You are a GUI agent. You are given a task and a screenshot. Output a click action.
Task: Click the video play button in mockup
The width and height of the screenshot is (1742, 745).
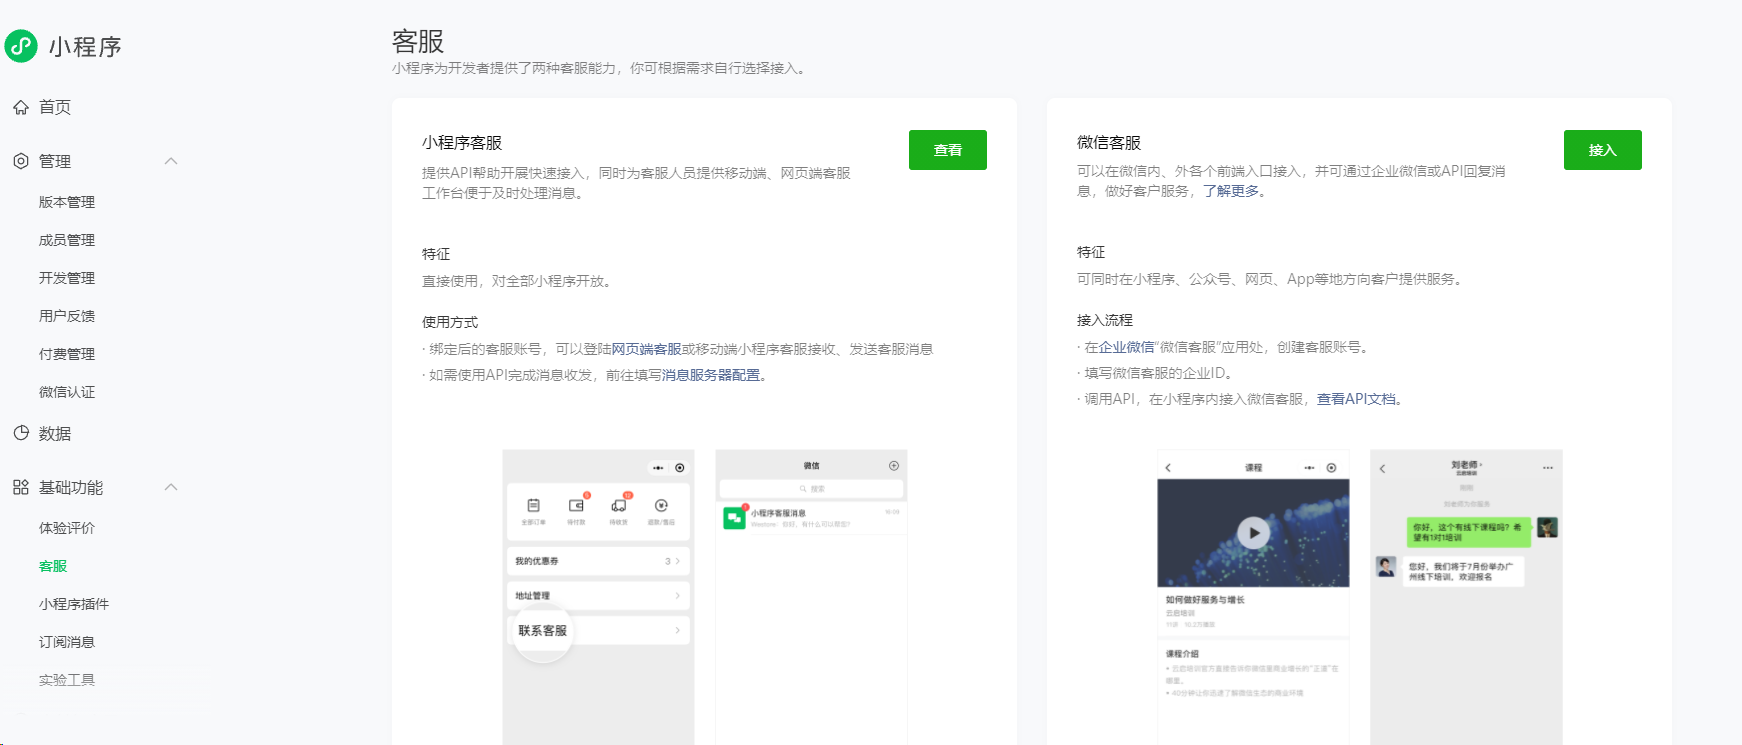[x=1253, y=533]
